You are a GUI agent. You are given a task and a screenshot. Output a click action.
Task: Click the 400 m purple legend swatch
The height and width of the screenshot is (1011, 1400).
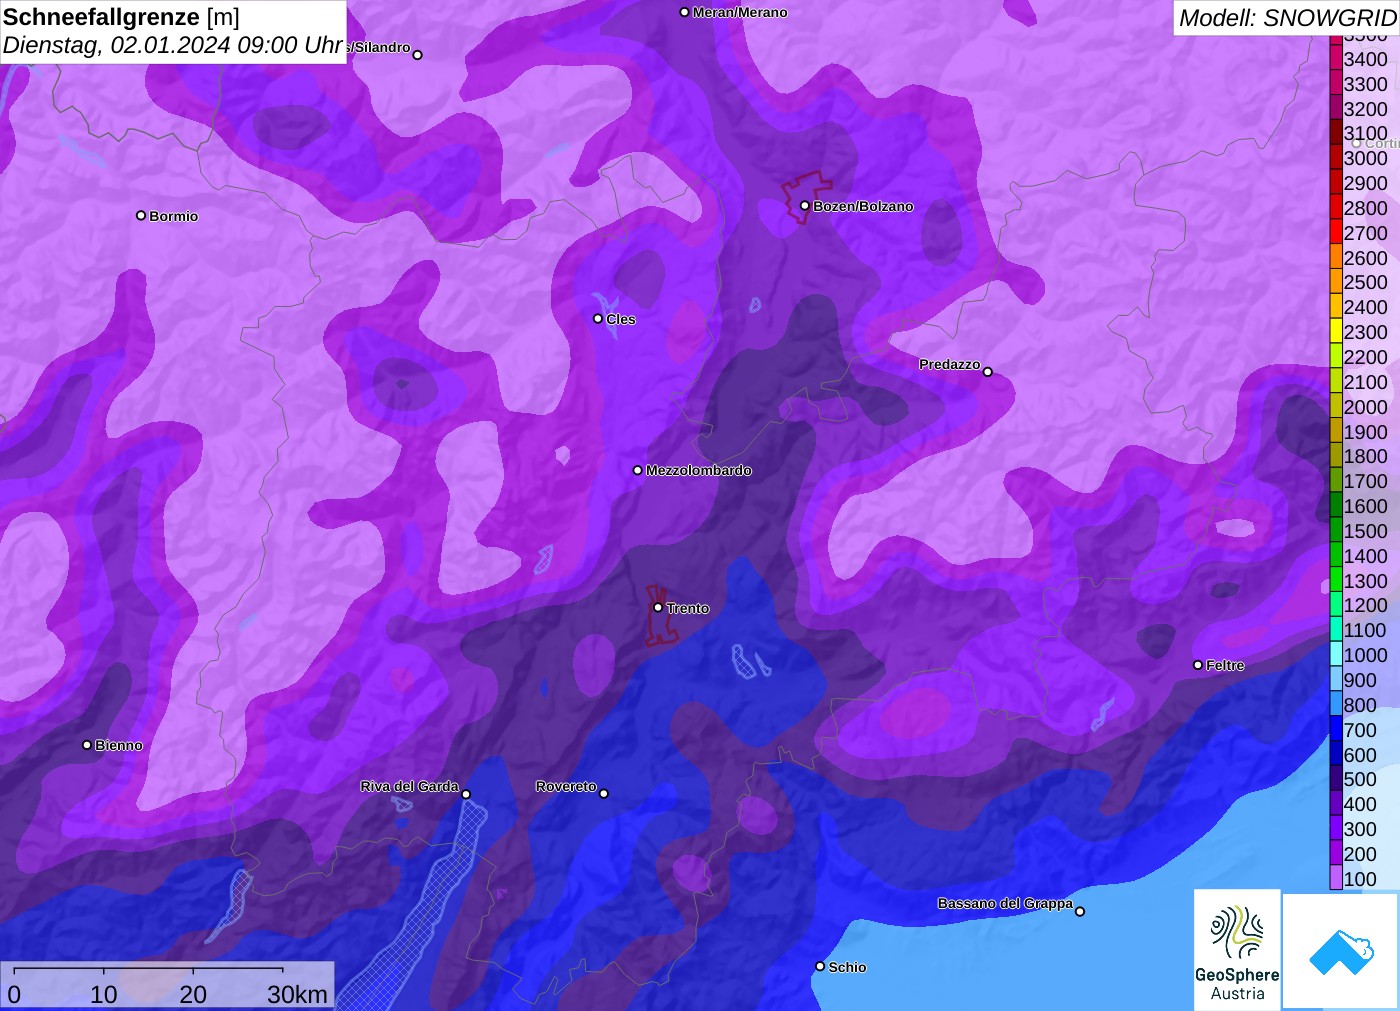tap(1335, 804)
